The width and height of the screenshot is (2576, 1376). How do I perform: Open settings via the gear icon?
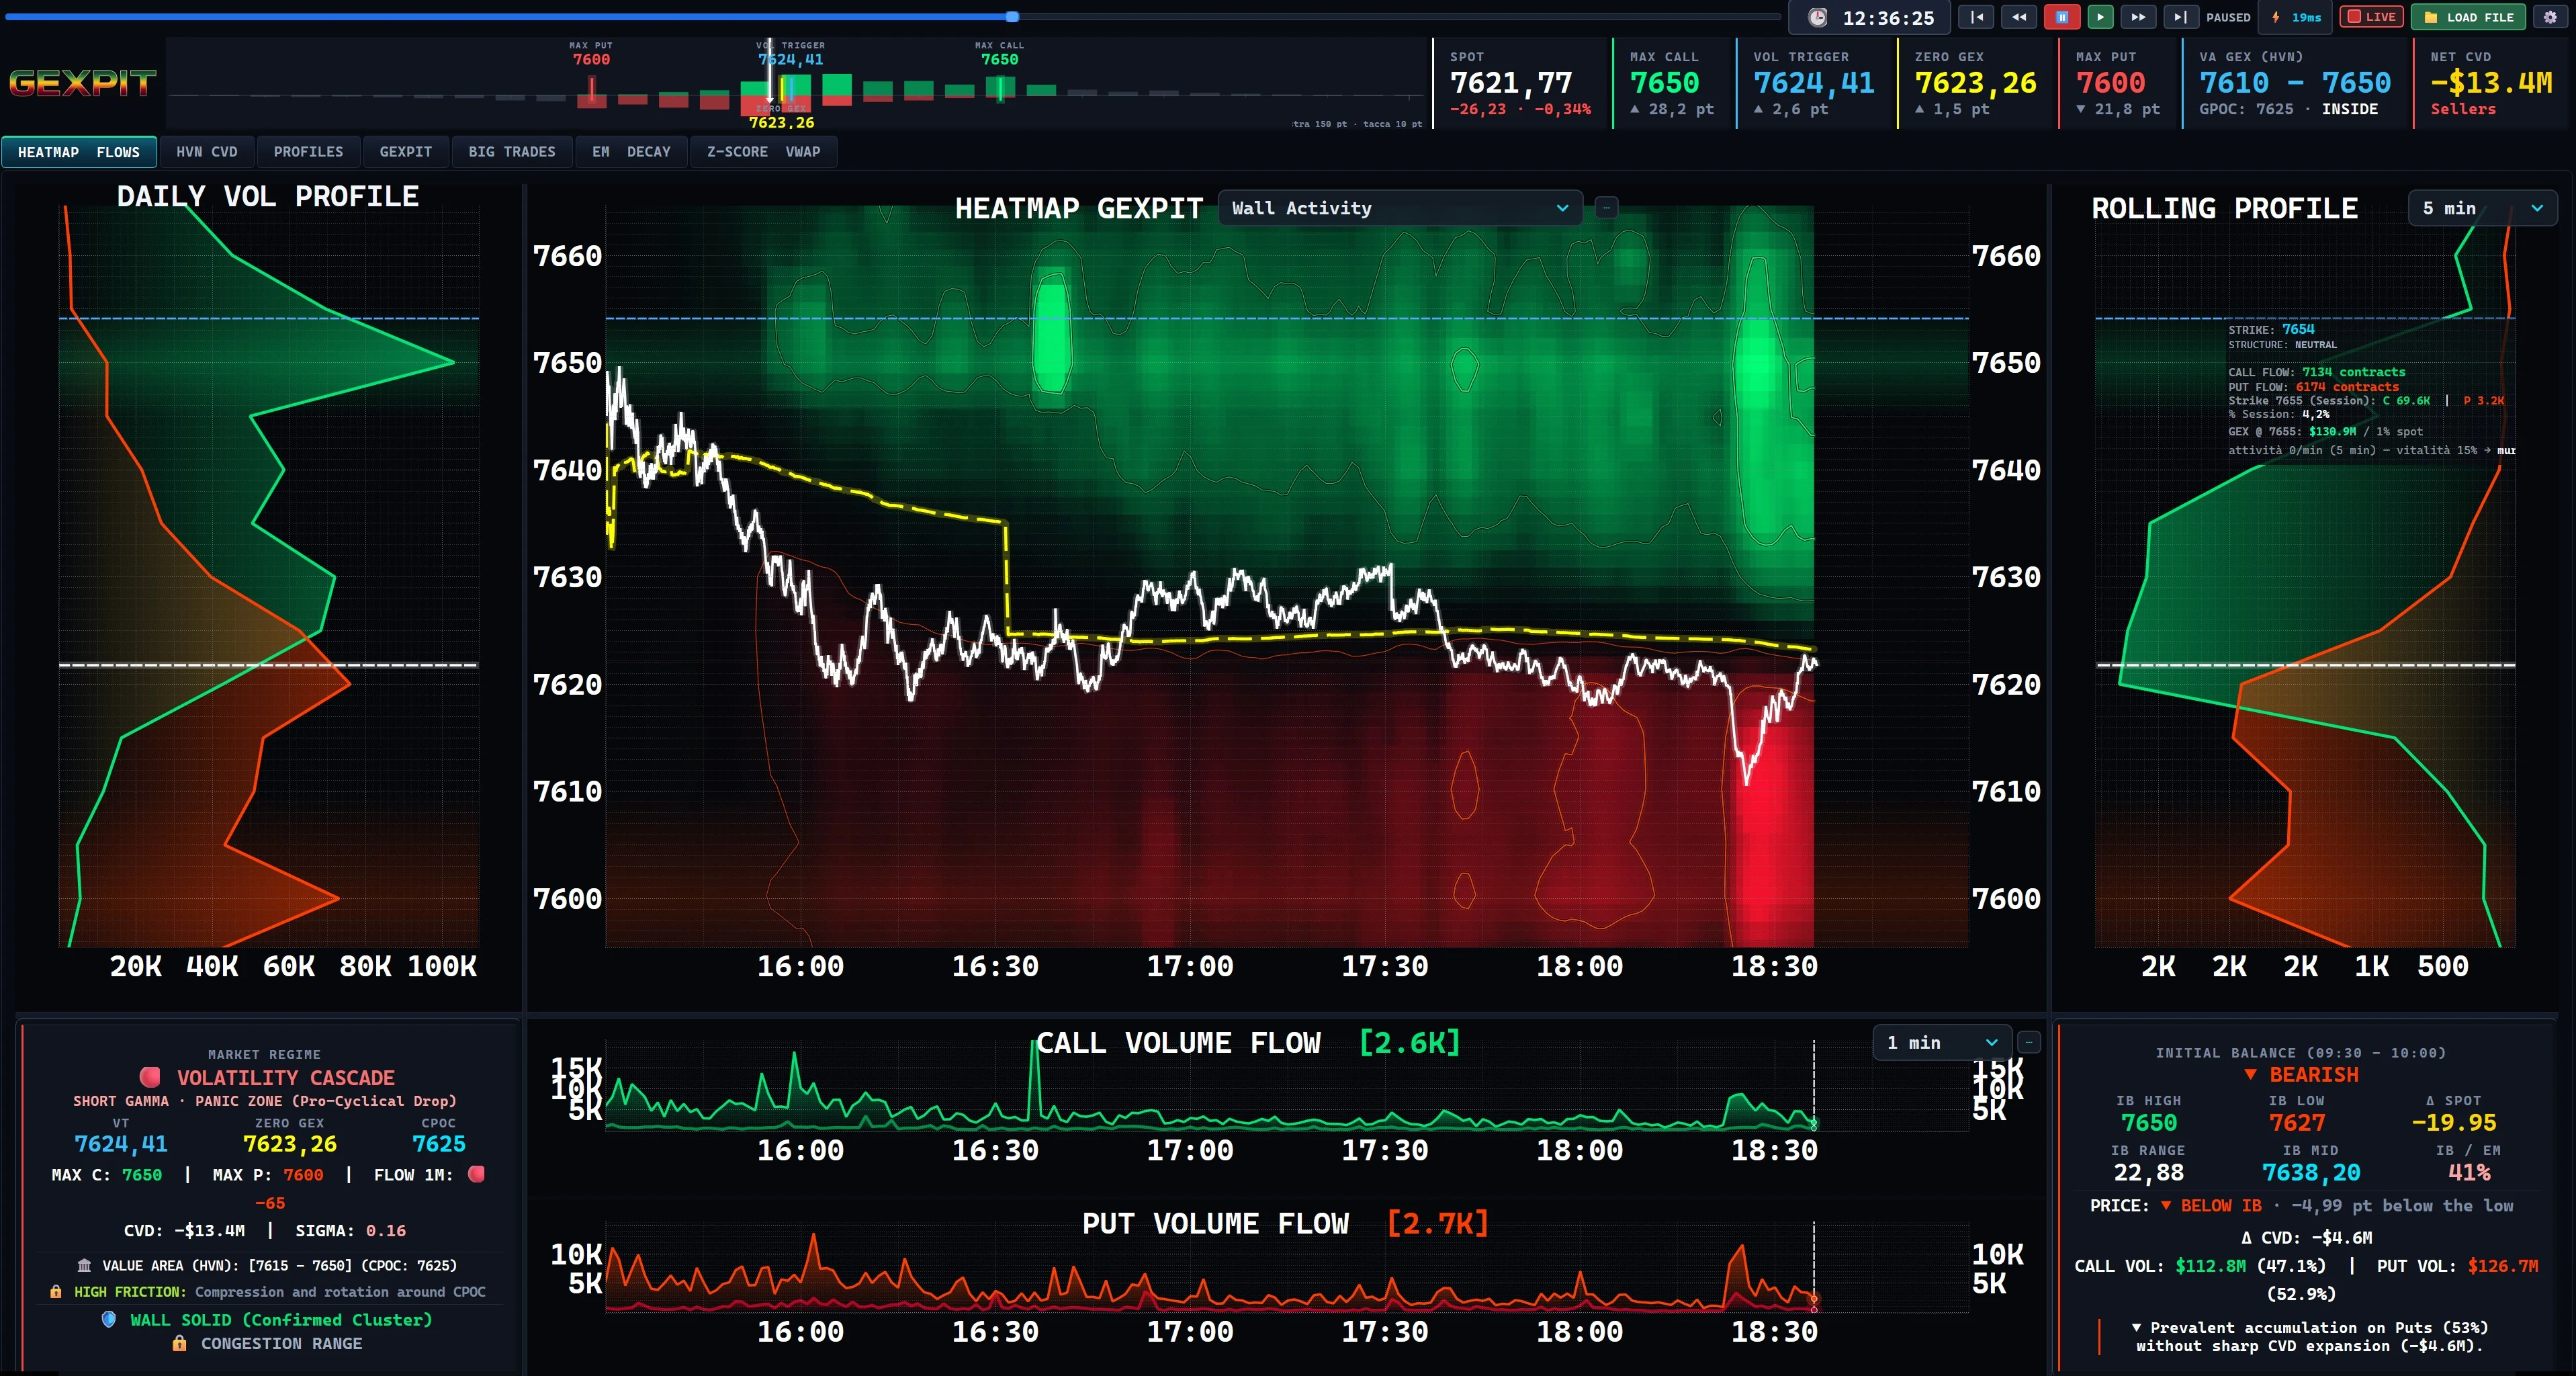coord(2550,17)
